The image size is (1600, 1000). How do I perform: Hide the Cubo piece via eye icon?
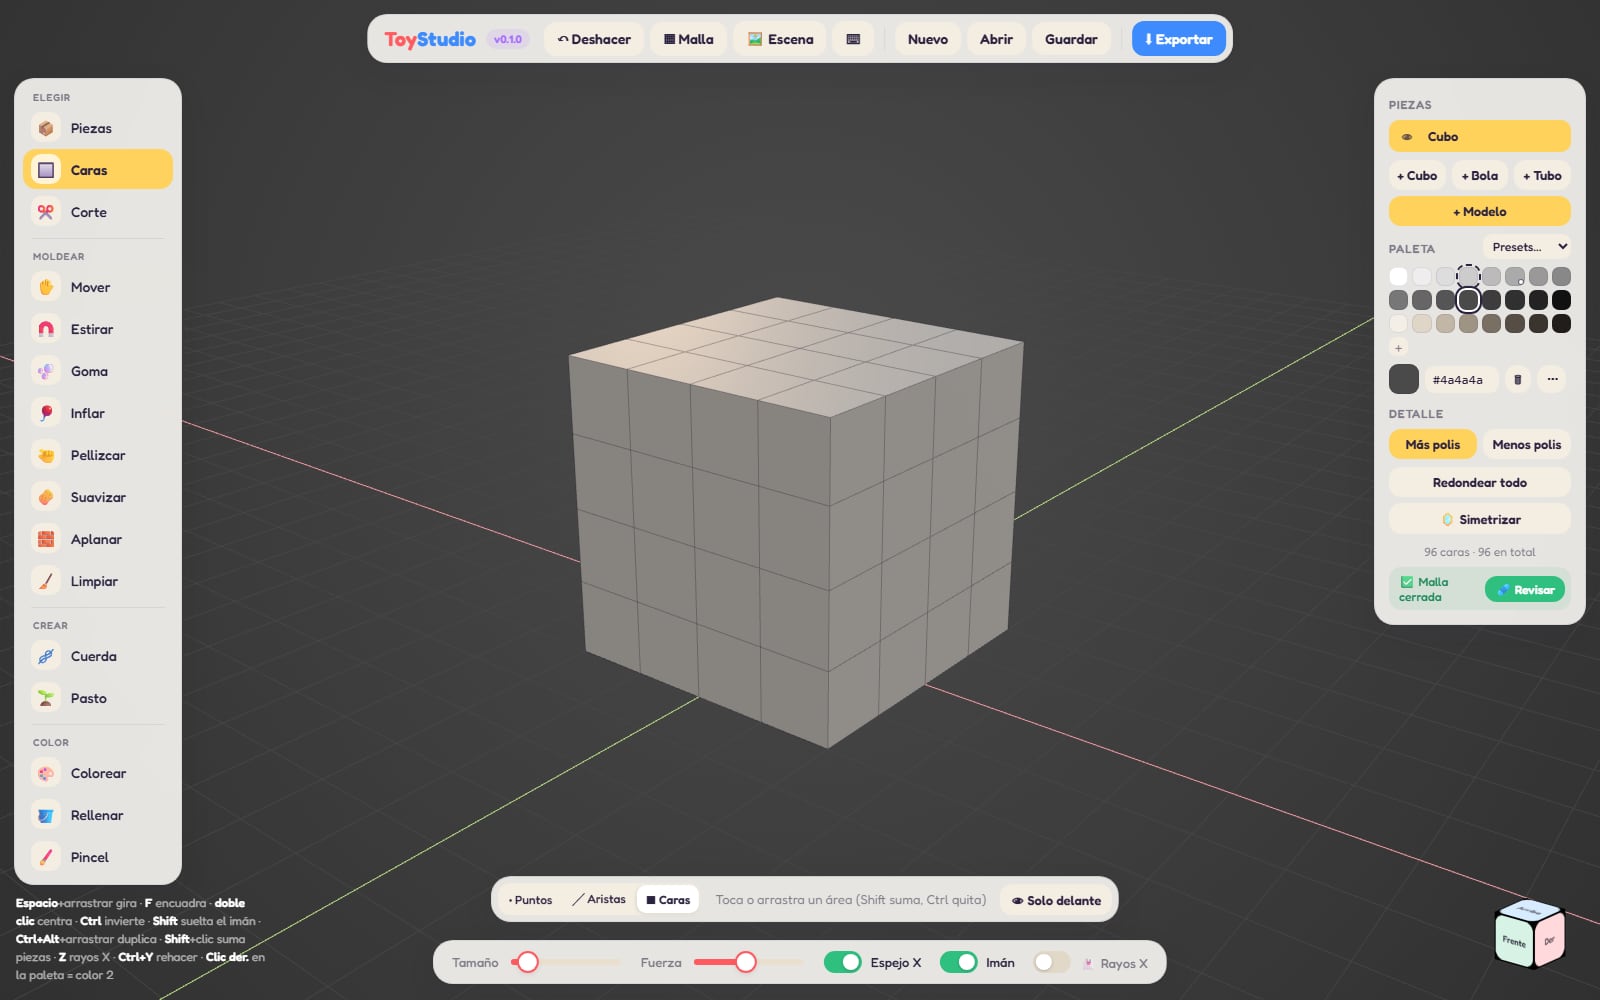(1407, 137)
